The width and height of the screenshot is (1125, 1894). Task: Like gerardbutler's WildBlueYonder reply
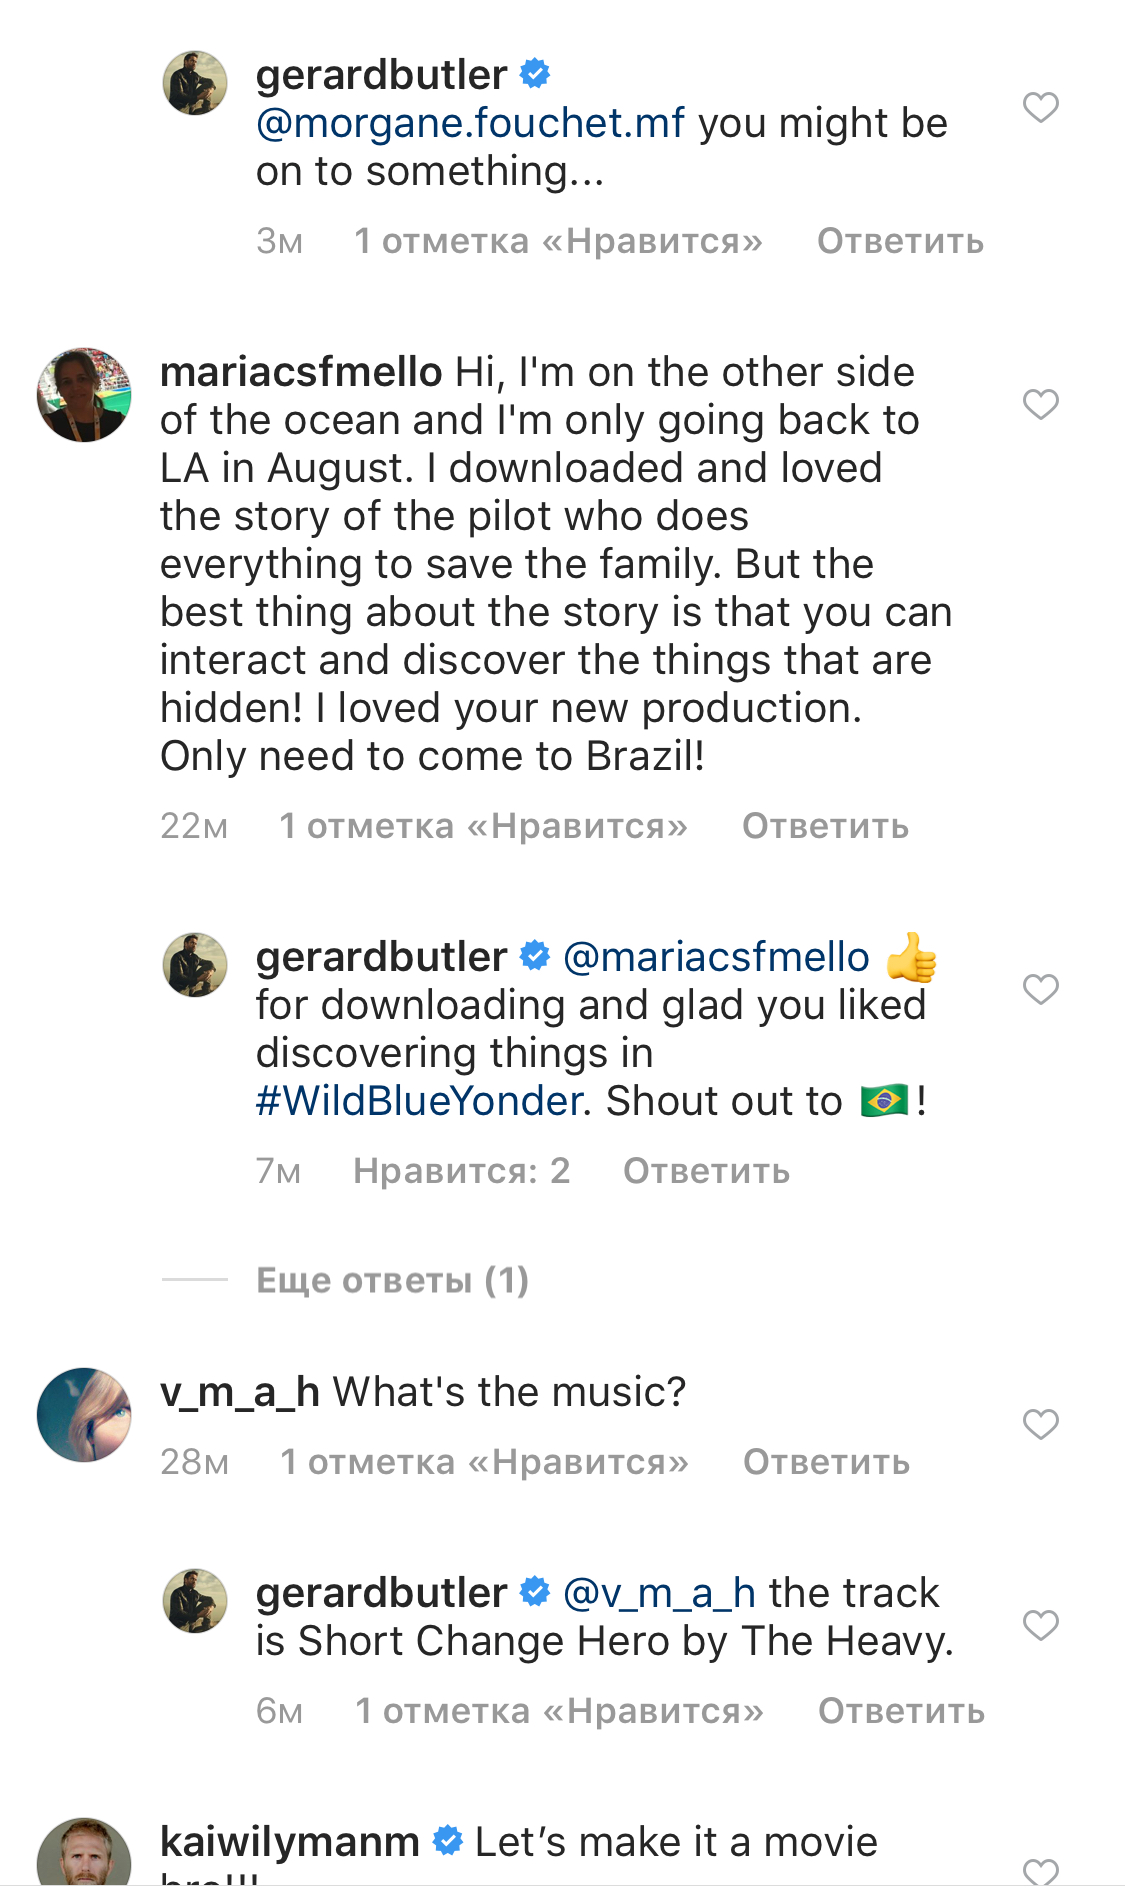pos(1040,989)
